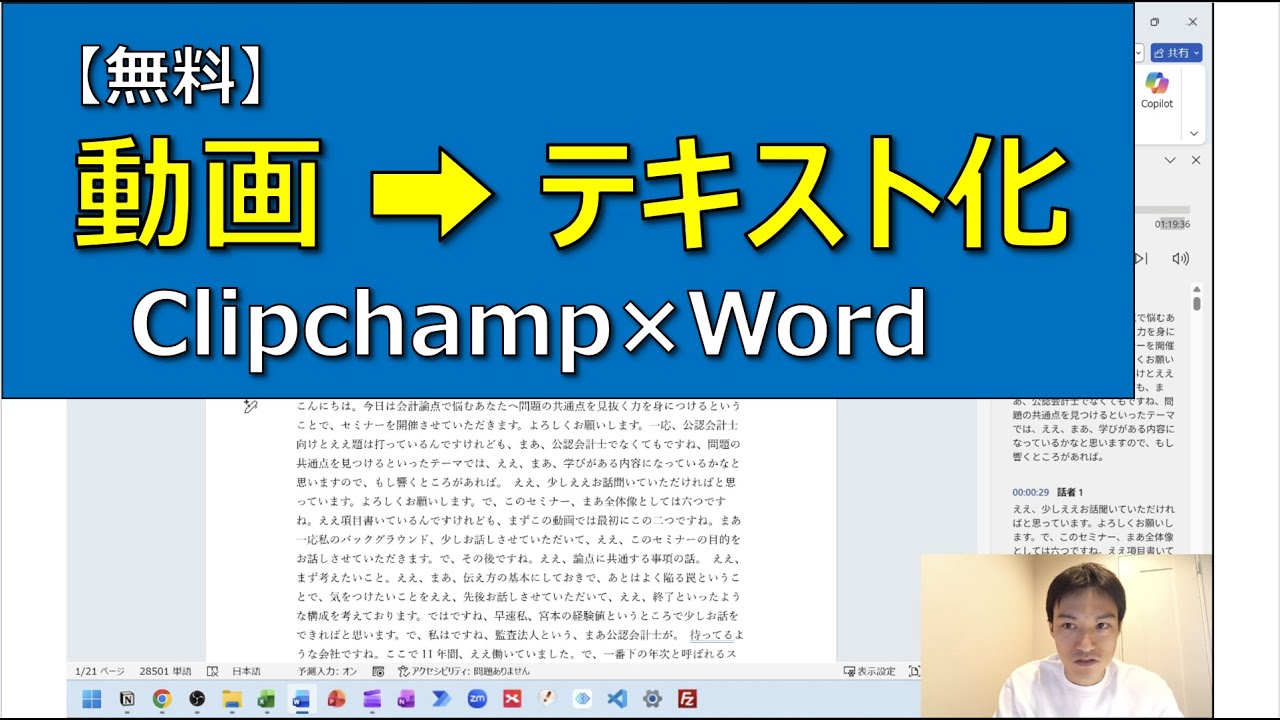The height and width of the screenshot is (720, 1280).
Task: Open OneNote from the taskbar
Action: pyautogui.click(x=406, y=699)
